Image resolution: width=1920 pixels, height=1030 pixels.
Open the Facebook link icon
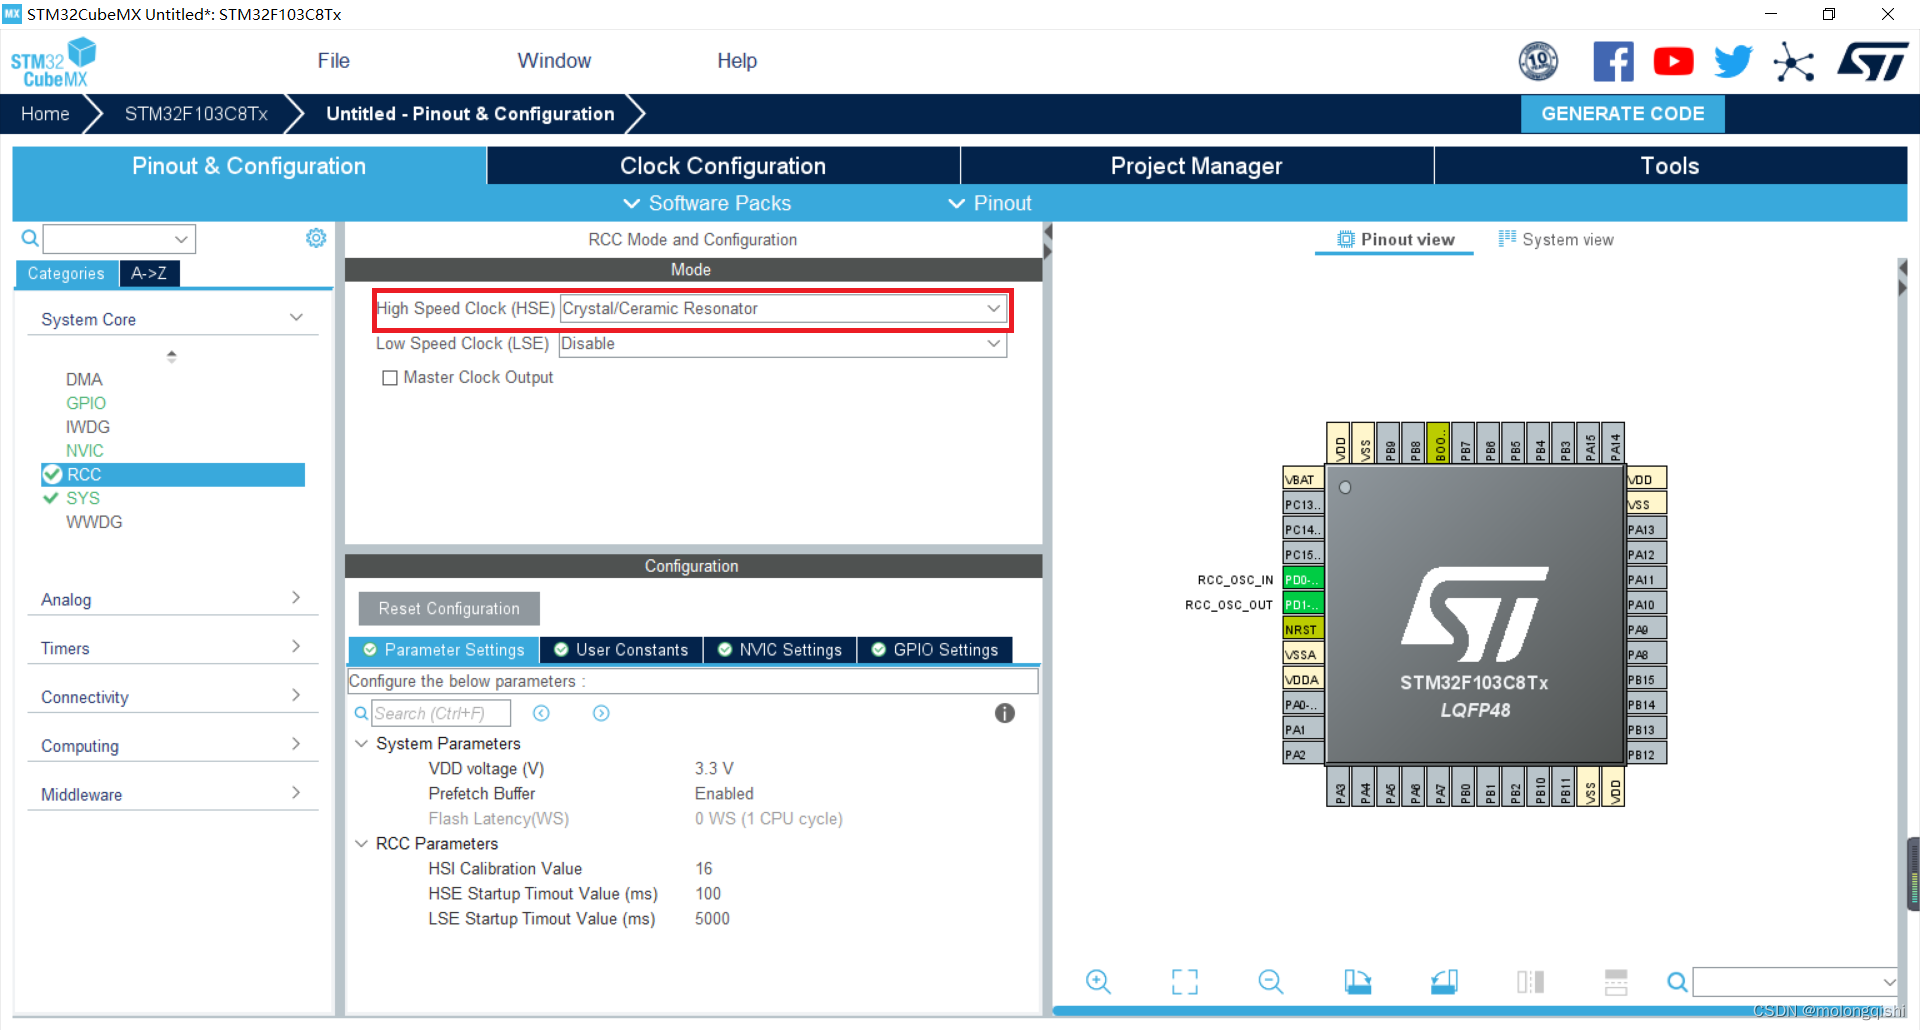point(1613,62)
